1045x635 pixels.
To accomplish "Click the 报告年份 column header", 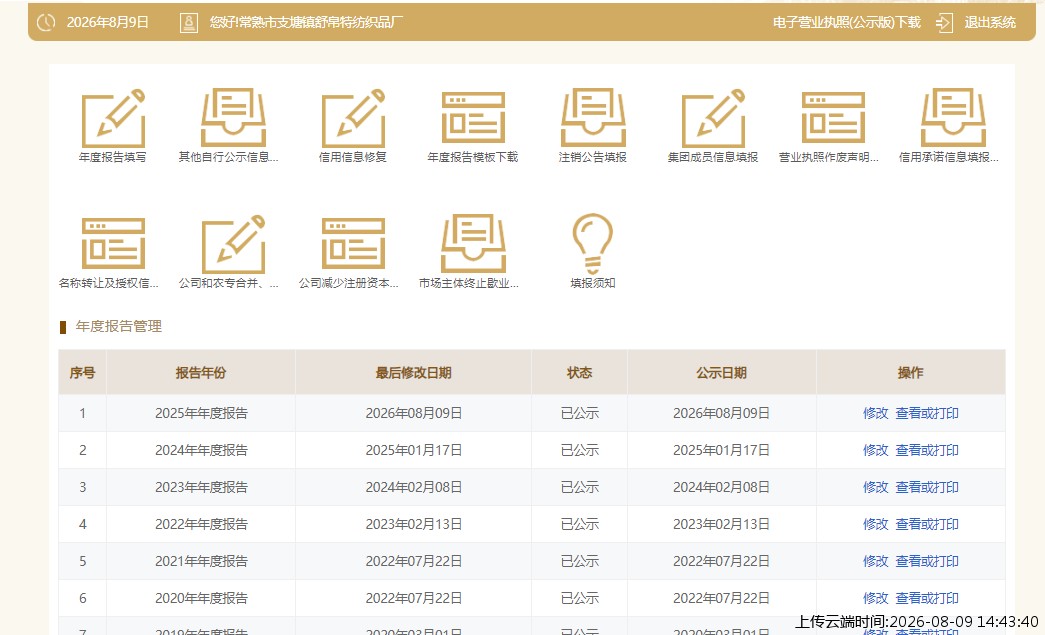I will [201, 372].
